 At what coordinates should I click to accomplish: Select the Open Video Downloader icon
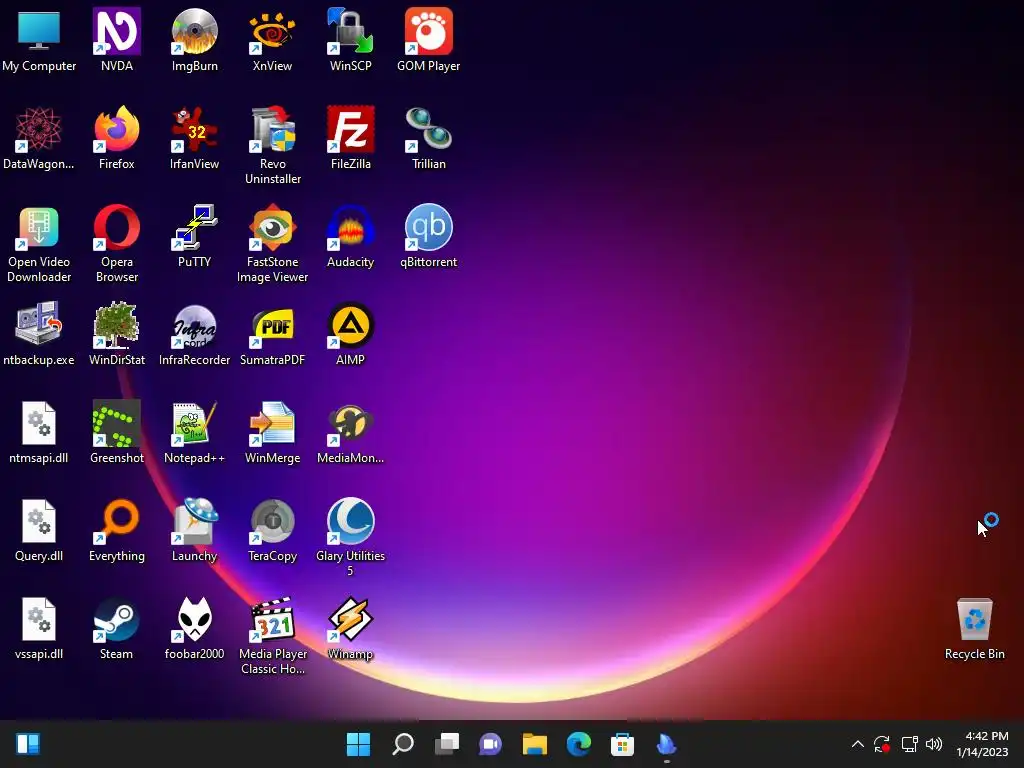pos(39,227)
